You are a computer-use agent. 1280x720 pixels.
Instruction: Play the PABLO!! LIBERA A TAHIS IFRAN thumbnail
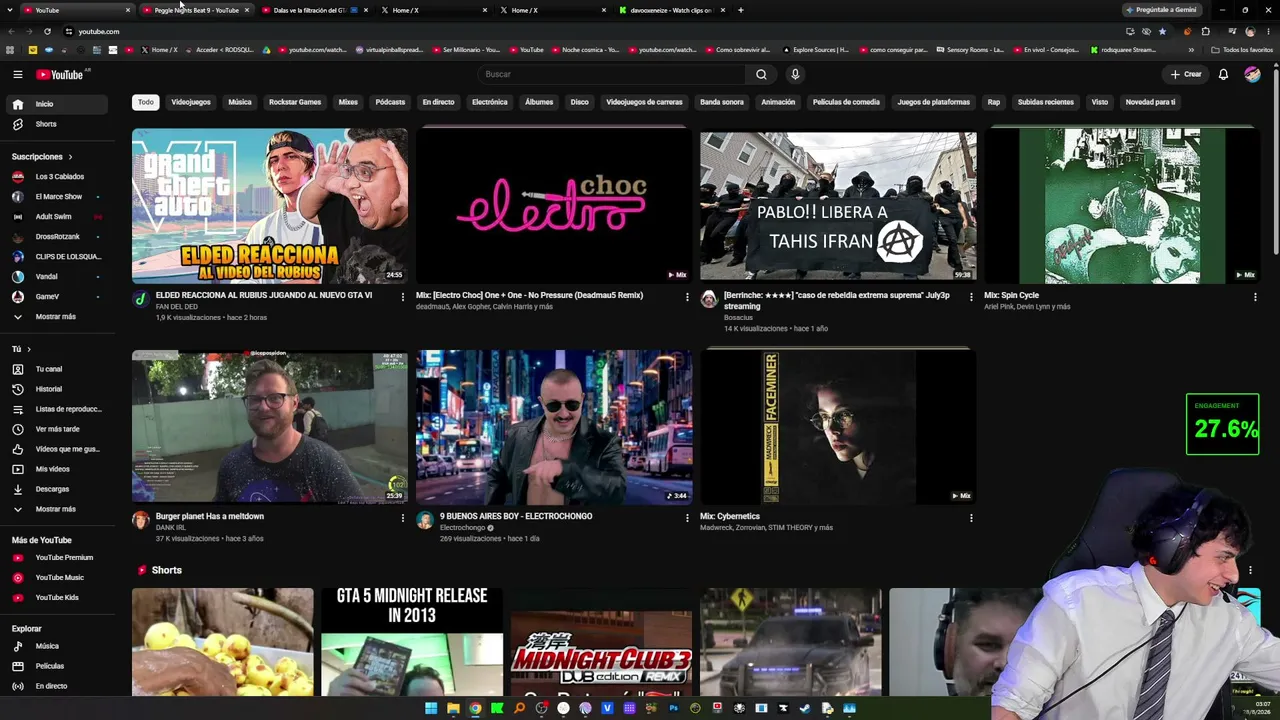tap(838, 206)
